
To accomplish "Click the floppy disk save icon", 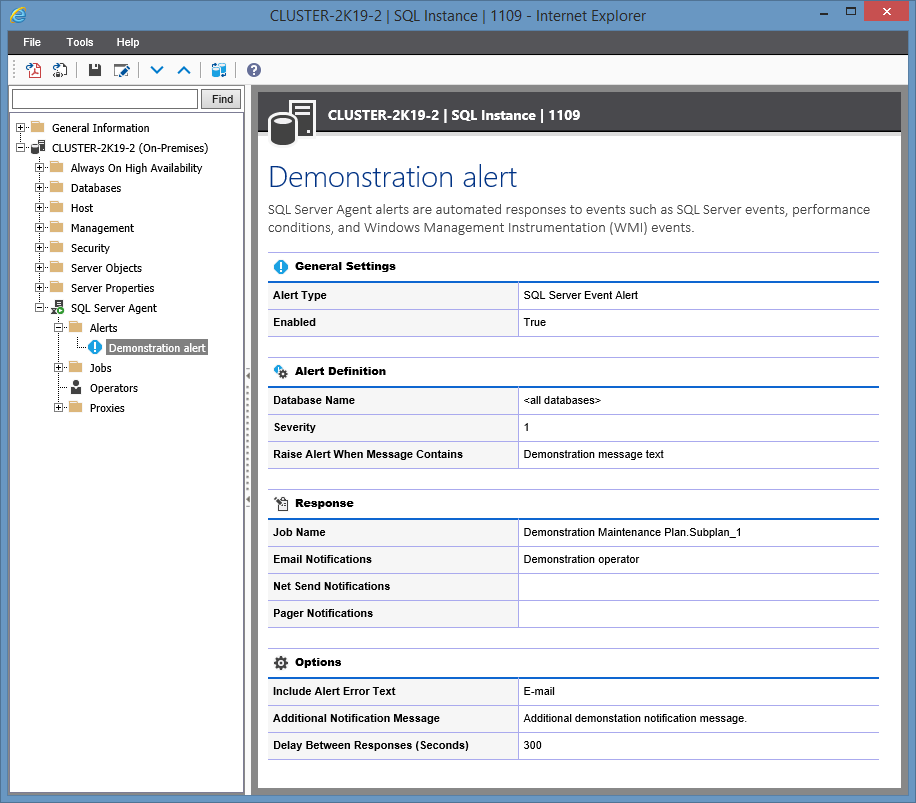I will click(95, 70).
